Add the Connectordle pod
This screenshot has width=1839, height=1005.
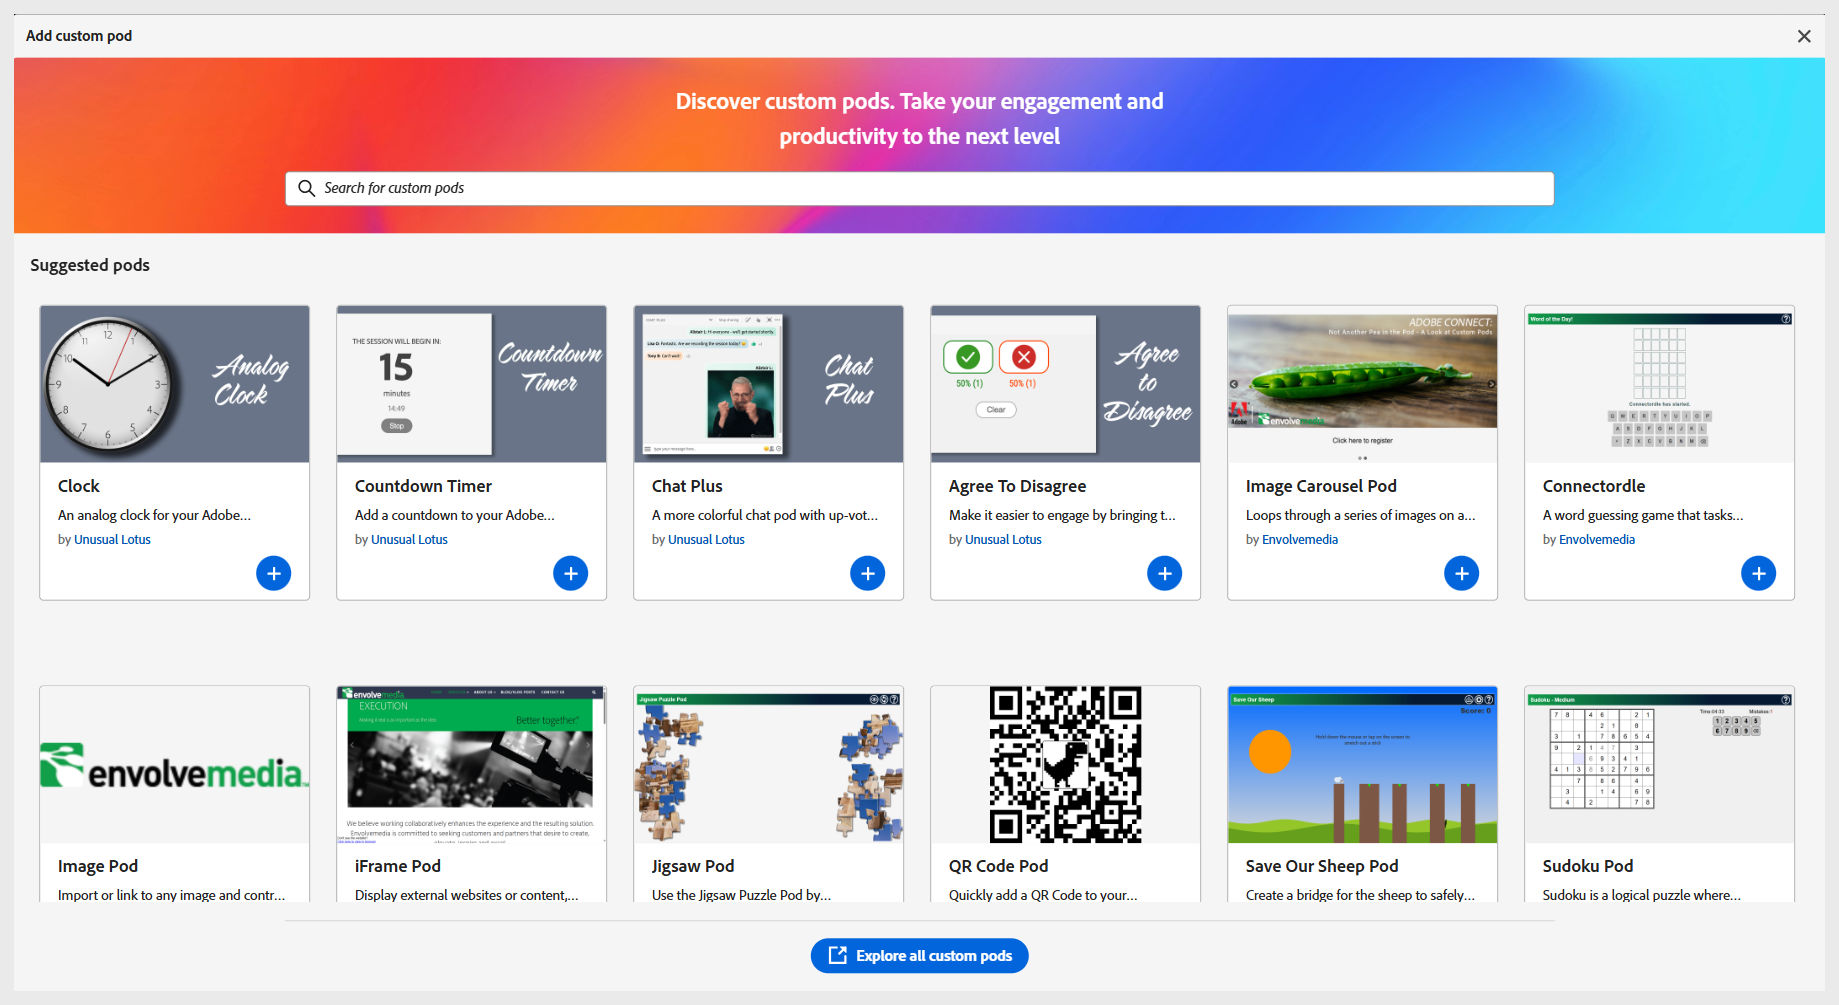[x=1758, y=573]
